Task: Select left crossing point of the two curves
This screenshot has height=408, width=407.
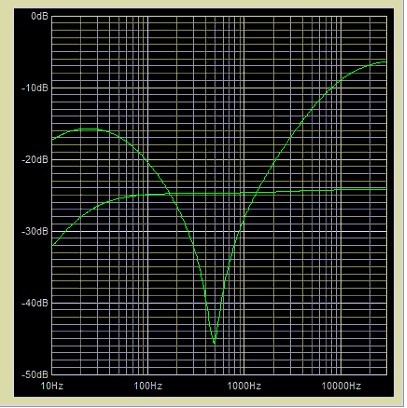Action: pyautogui.click(x=169, y=194)
